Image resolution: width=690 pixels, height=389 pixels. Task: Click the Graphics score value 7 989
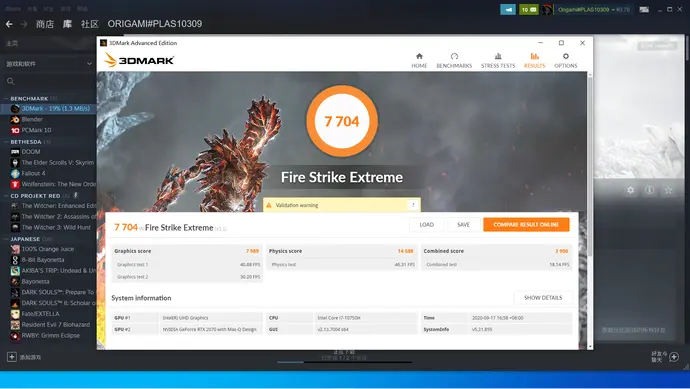tap(253, 251)
